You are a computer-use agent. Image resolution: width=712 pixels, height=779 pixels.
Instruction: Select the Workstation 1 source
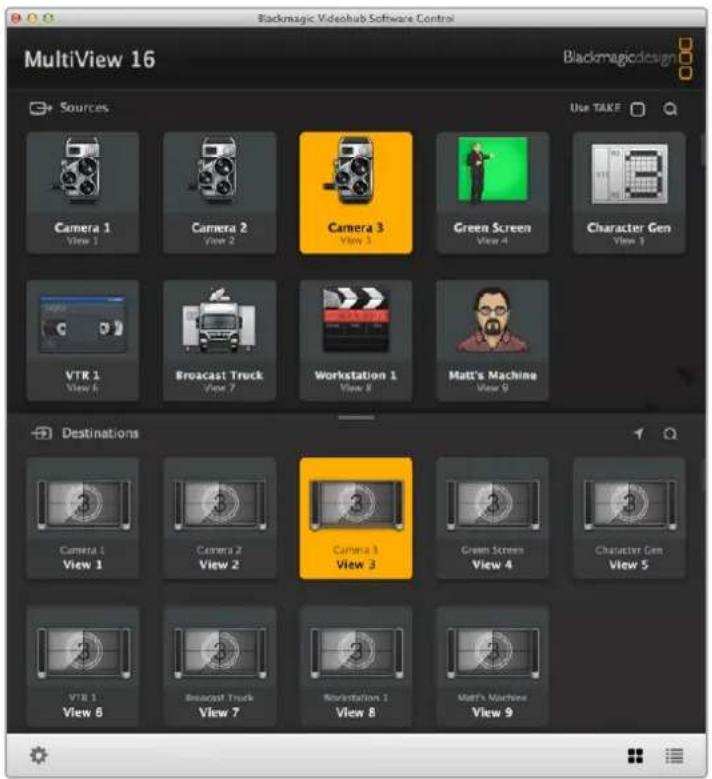[x=356, y=340]
